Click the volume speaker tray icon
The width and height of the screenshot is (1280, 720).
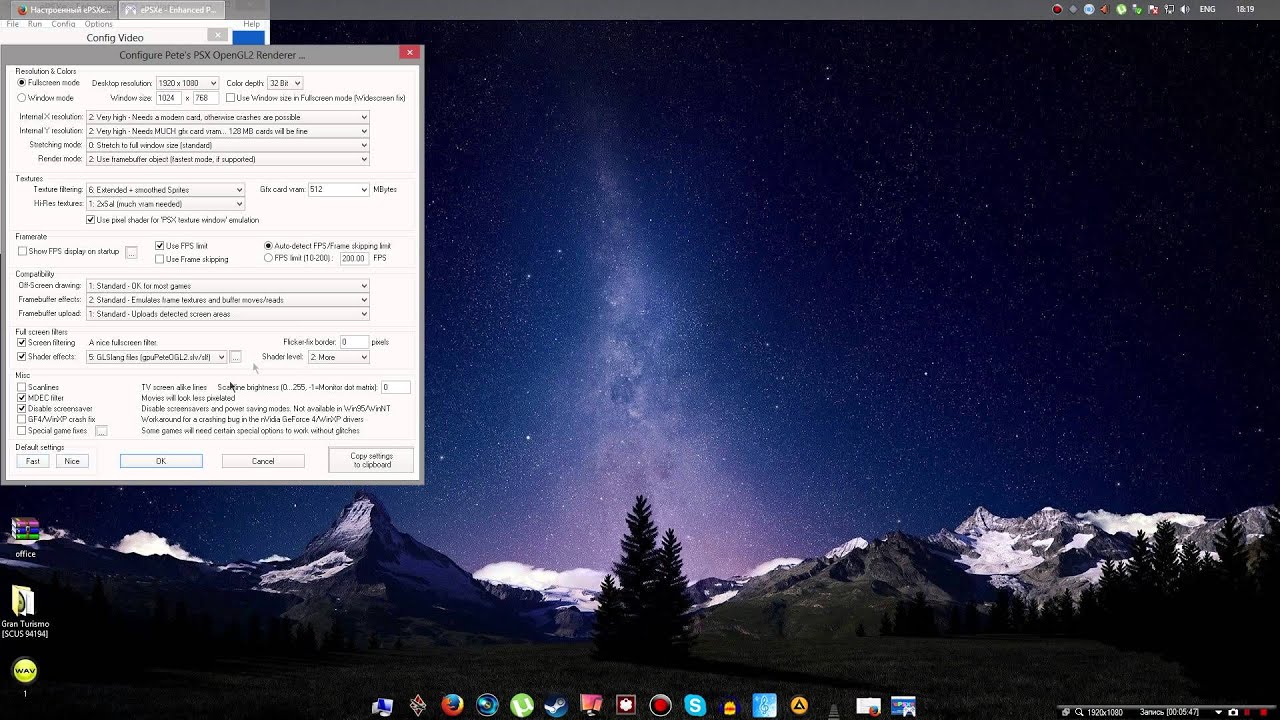point(1184,9)
